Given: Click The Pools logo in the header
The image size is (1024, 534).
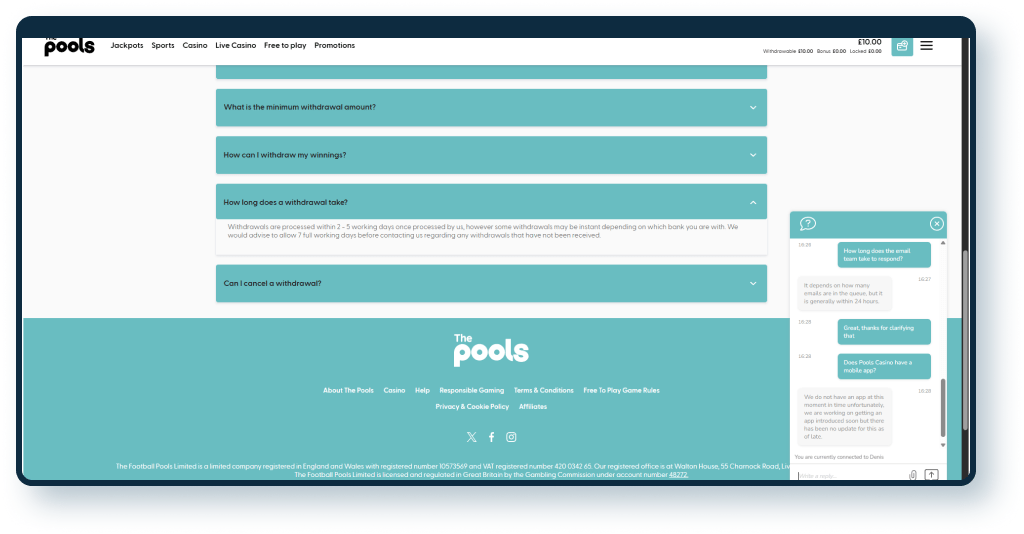Looking at the screenshot, I should tap(69, 46).
